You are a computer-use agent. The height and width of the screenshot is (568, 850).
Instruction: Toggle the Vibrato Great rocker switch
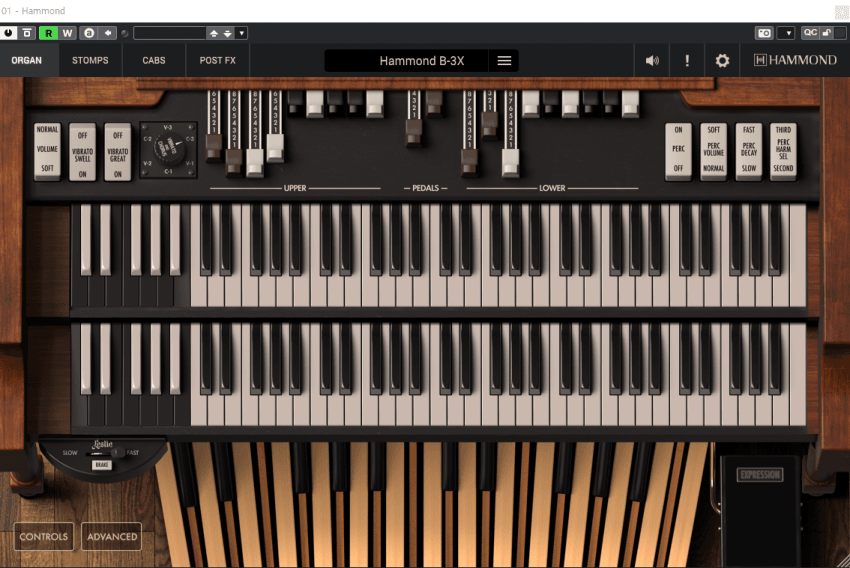point(118,152)
